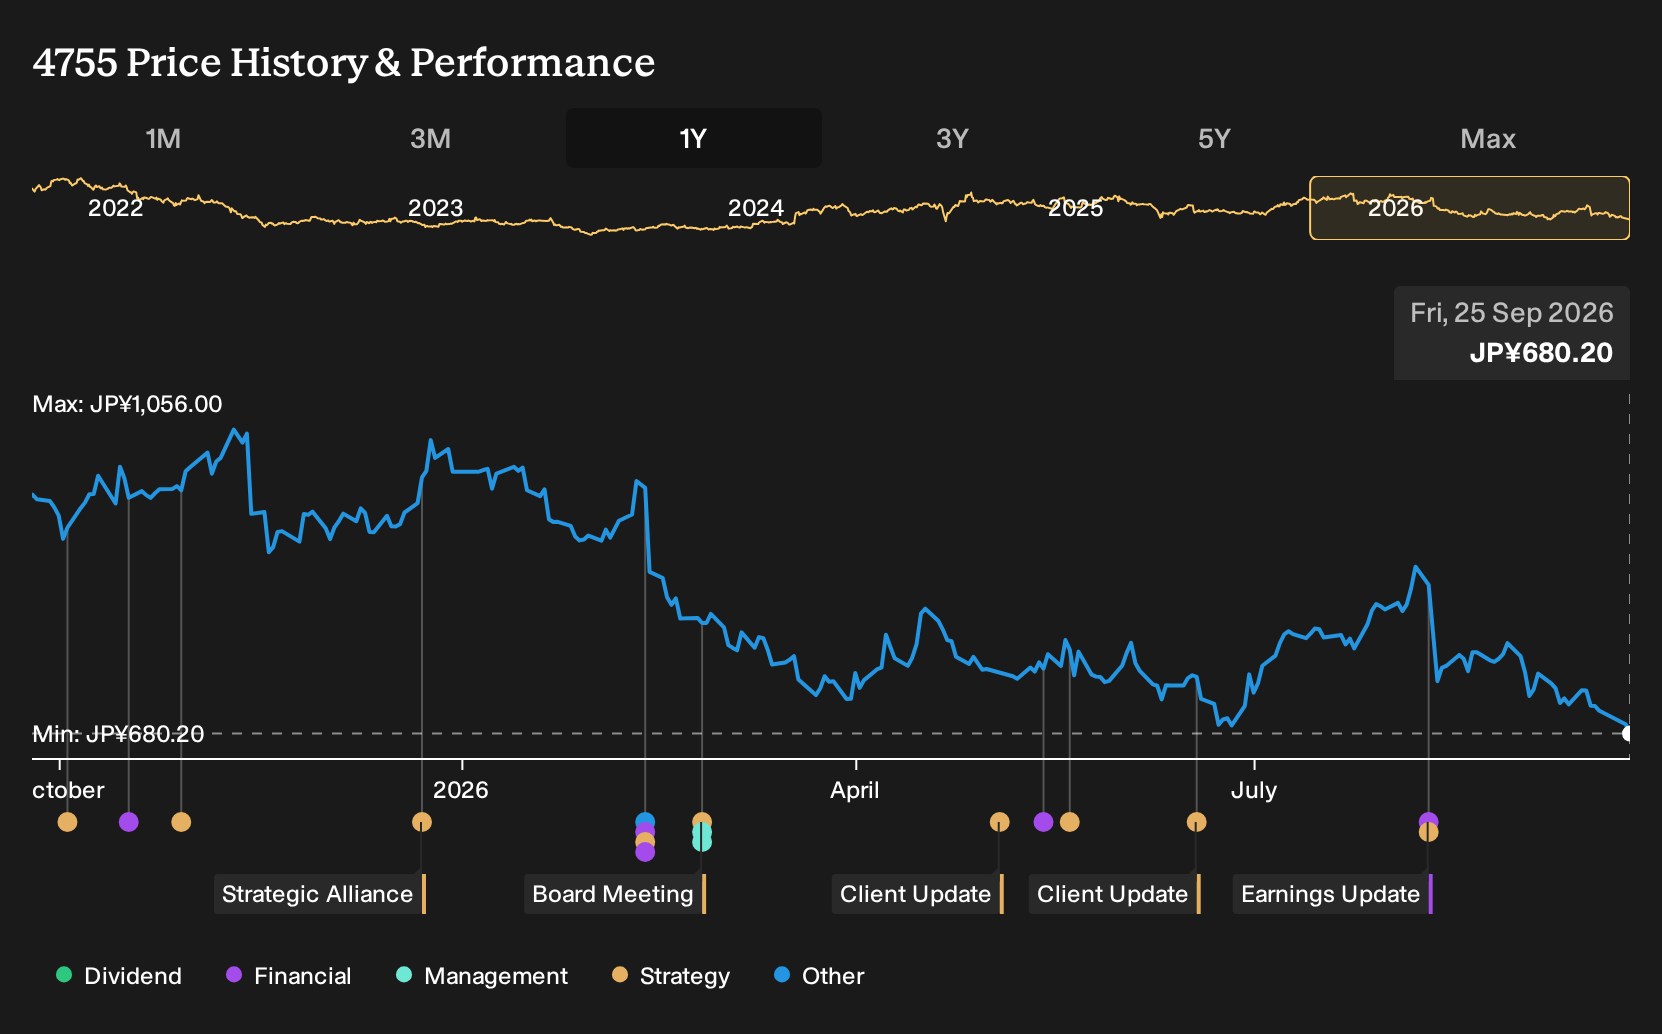
Task: Open the Client Update label next to Board Meeting
Action: point(918,894)
